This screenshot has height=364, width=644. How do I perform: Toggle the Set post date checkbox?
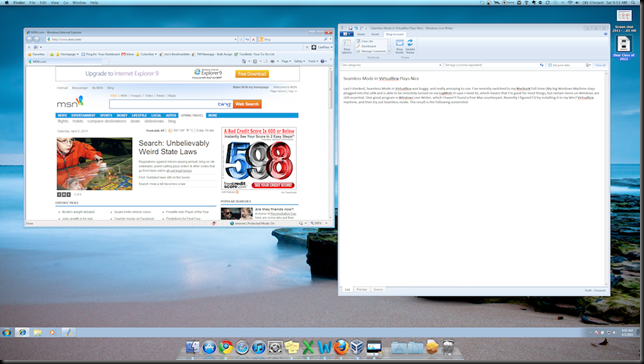pyautogui.click(x=550, y=65)
